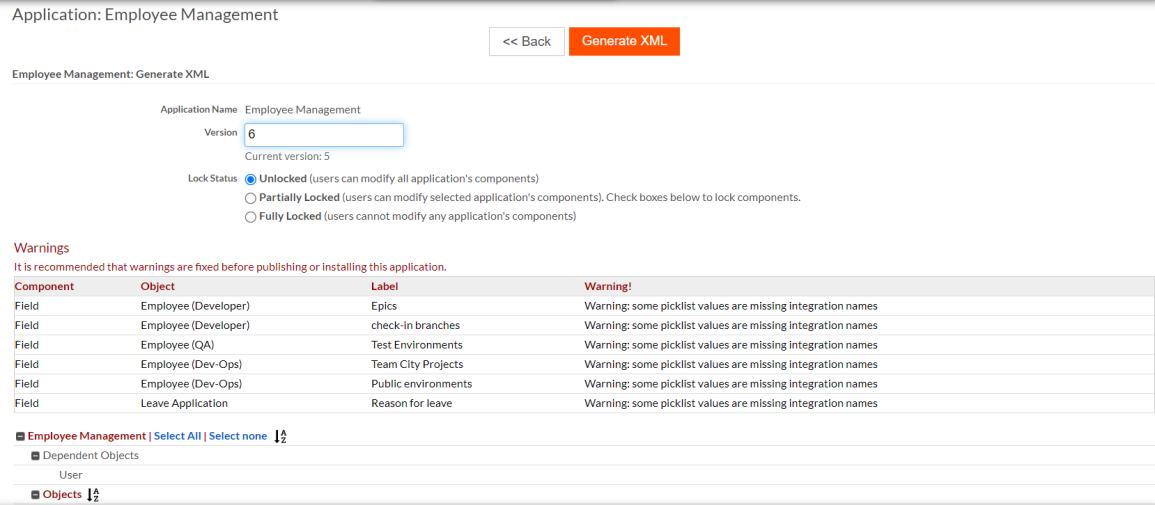Click the Public environments warning row

[x=421, y=384]
